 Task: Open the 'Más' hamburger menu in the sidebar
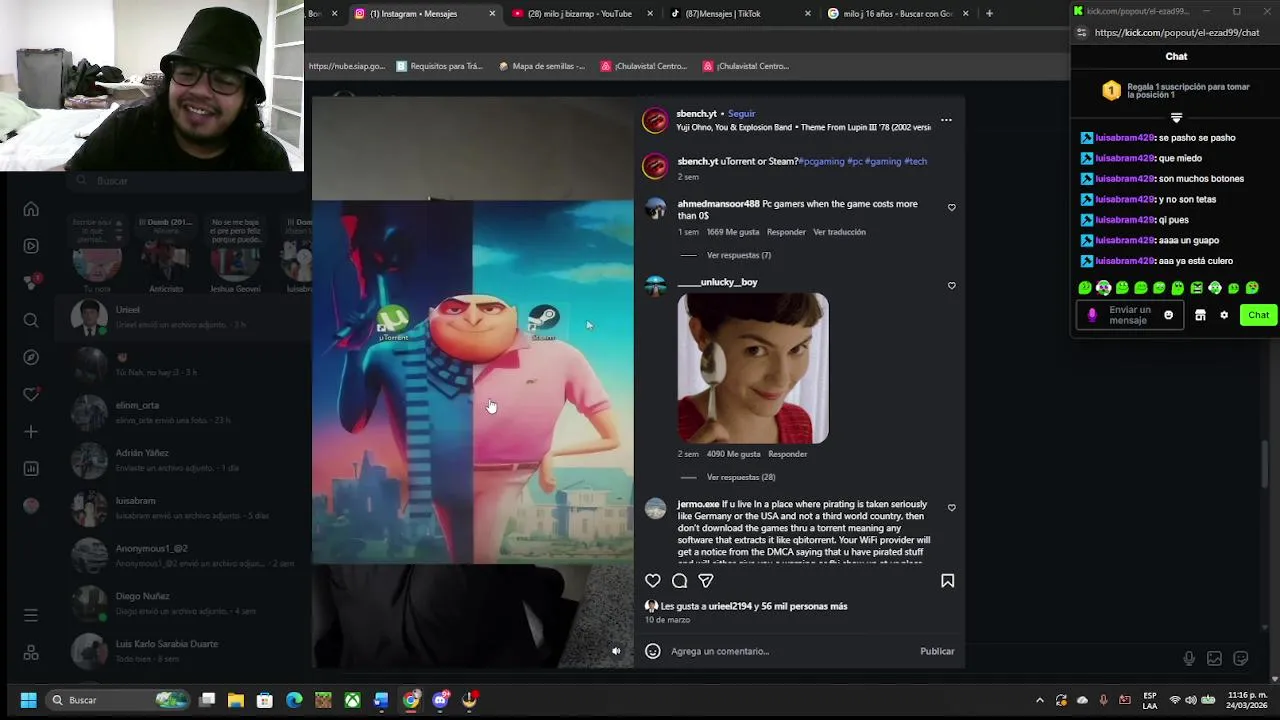pyautogui.click(x=31, y=616)
